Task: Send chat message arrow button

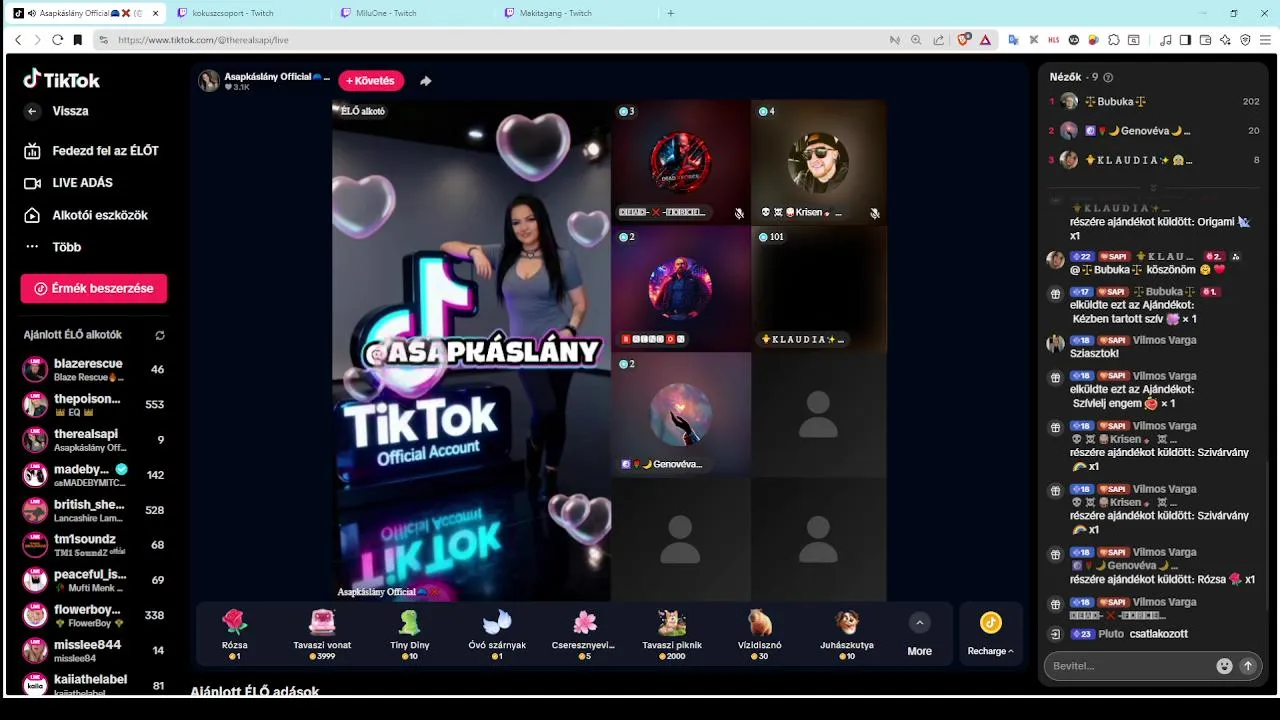Action: [1247, 666]
